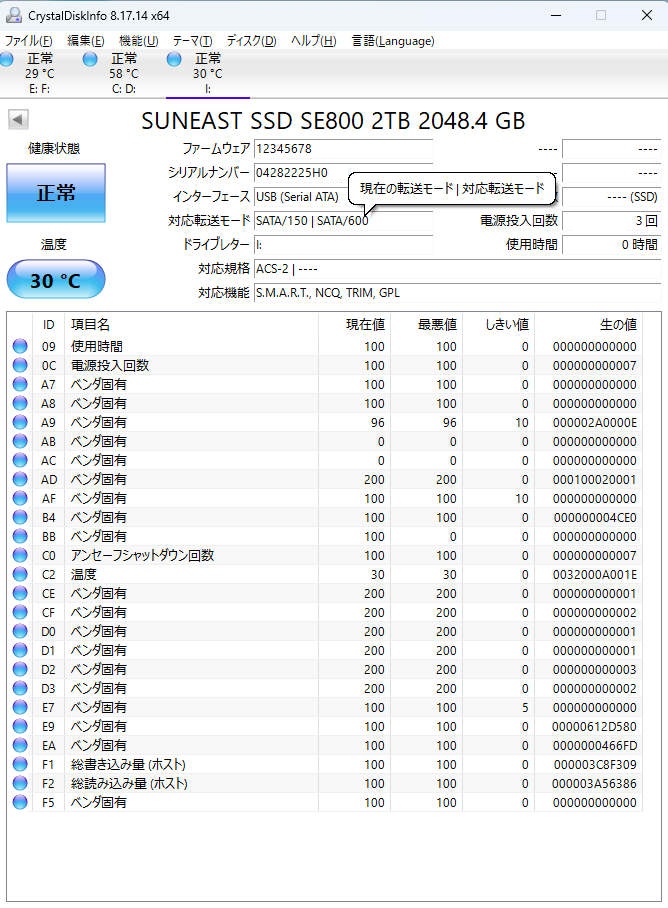Open the ディスク(D) menu

coord(251,41)
